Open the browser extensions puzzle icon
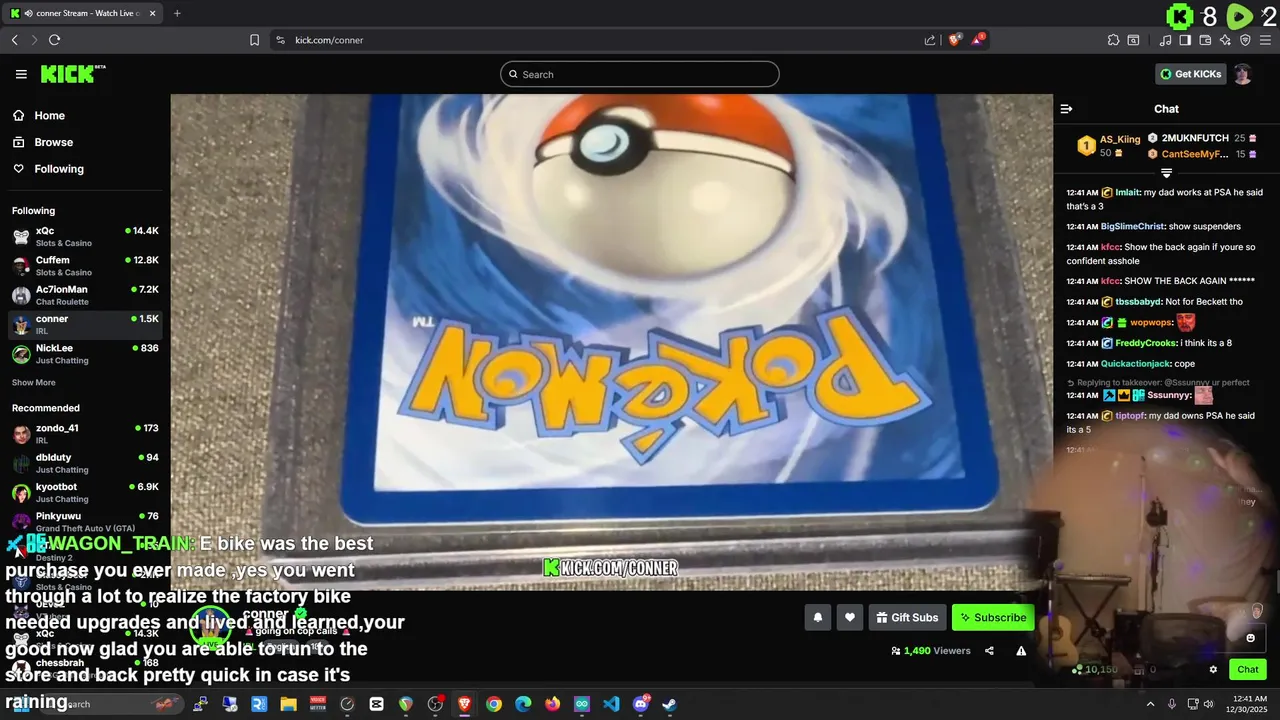 coord(1113,40)
